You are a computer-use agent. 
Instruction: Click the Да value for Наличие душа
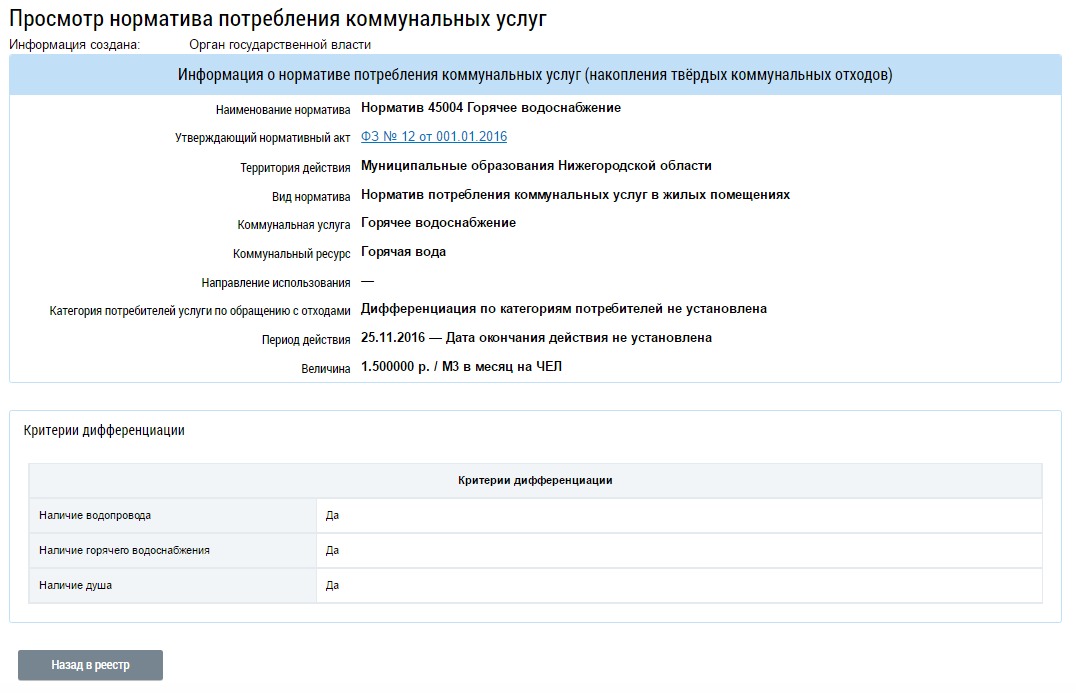pos(332,585)
